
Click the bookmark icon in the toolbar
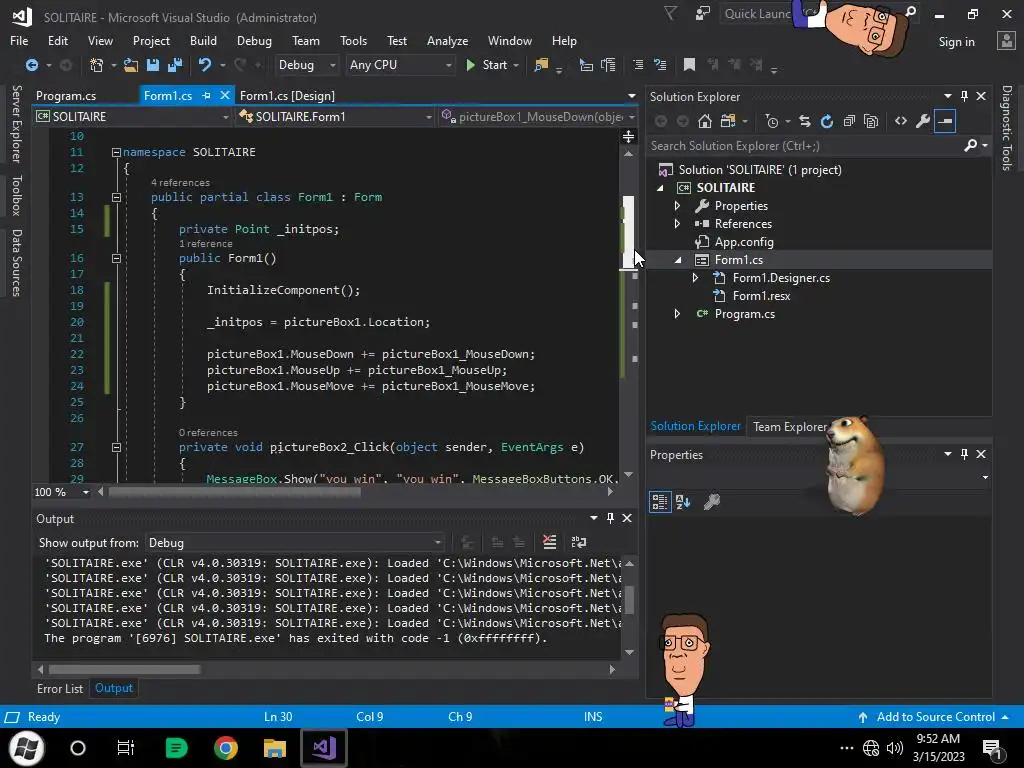[689, 65]
